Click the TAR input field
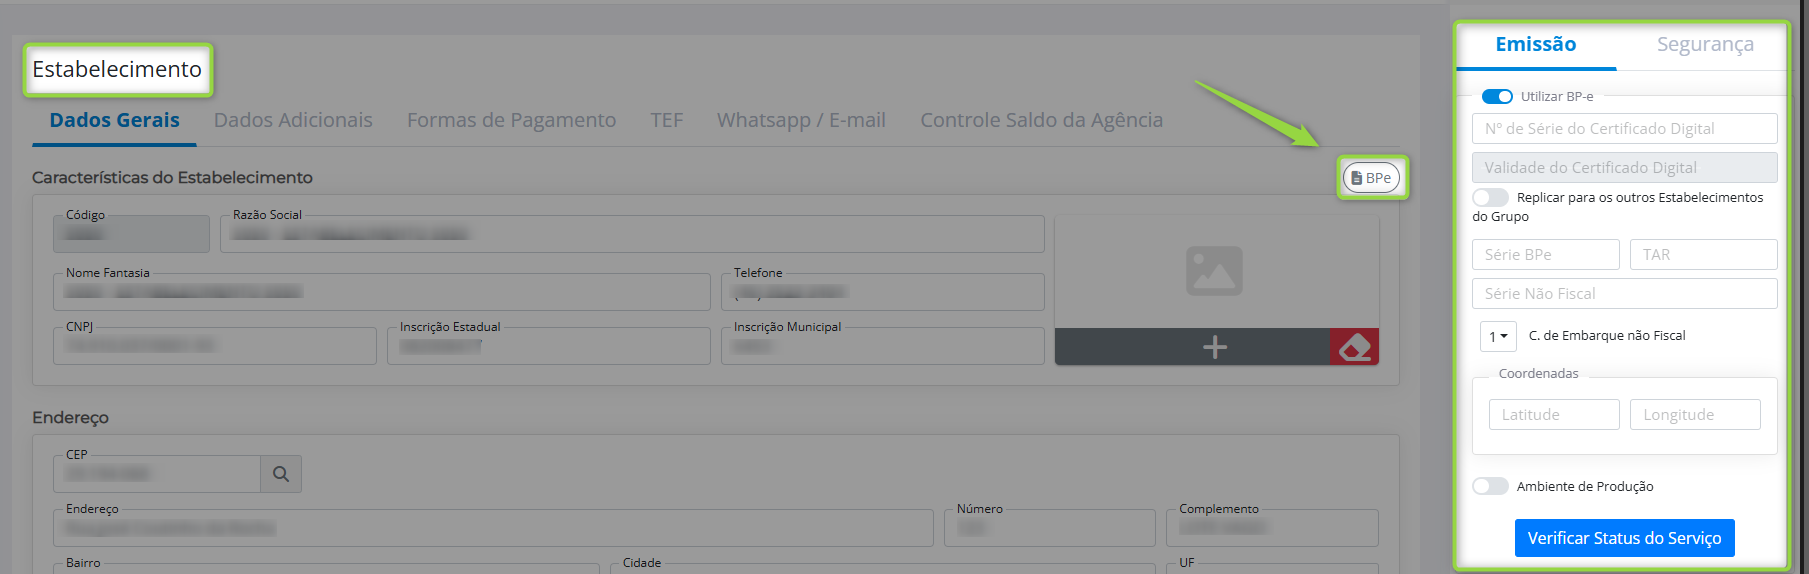 click(1703, 255)
